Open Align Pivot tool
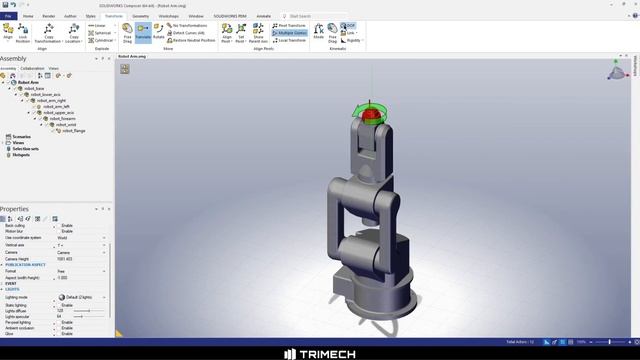 point(227,33)
